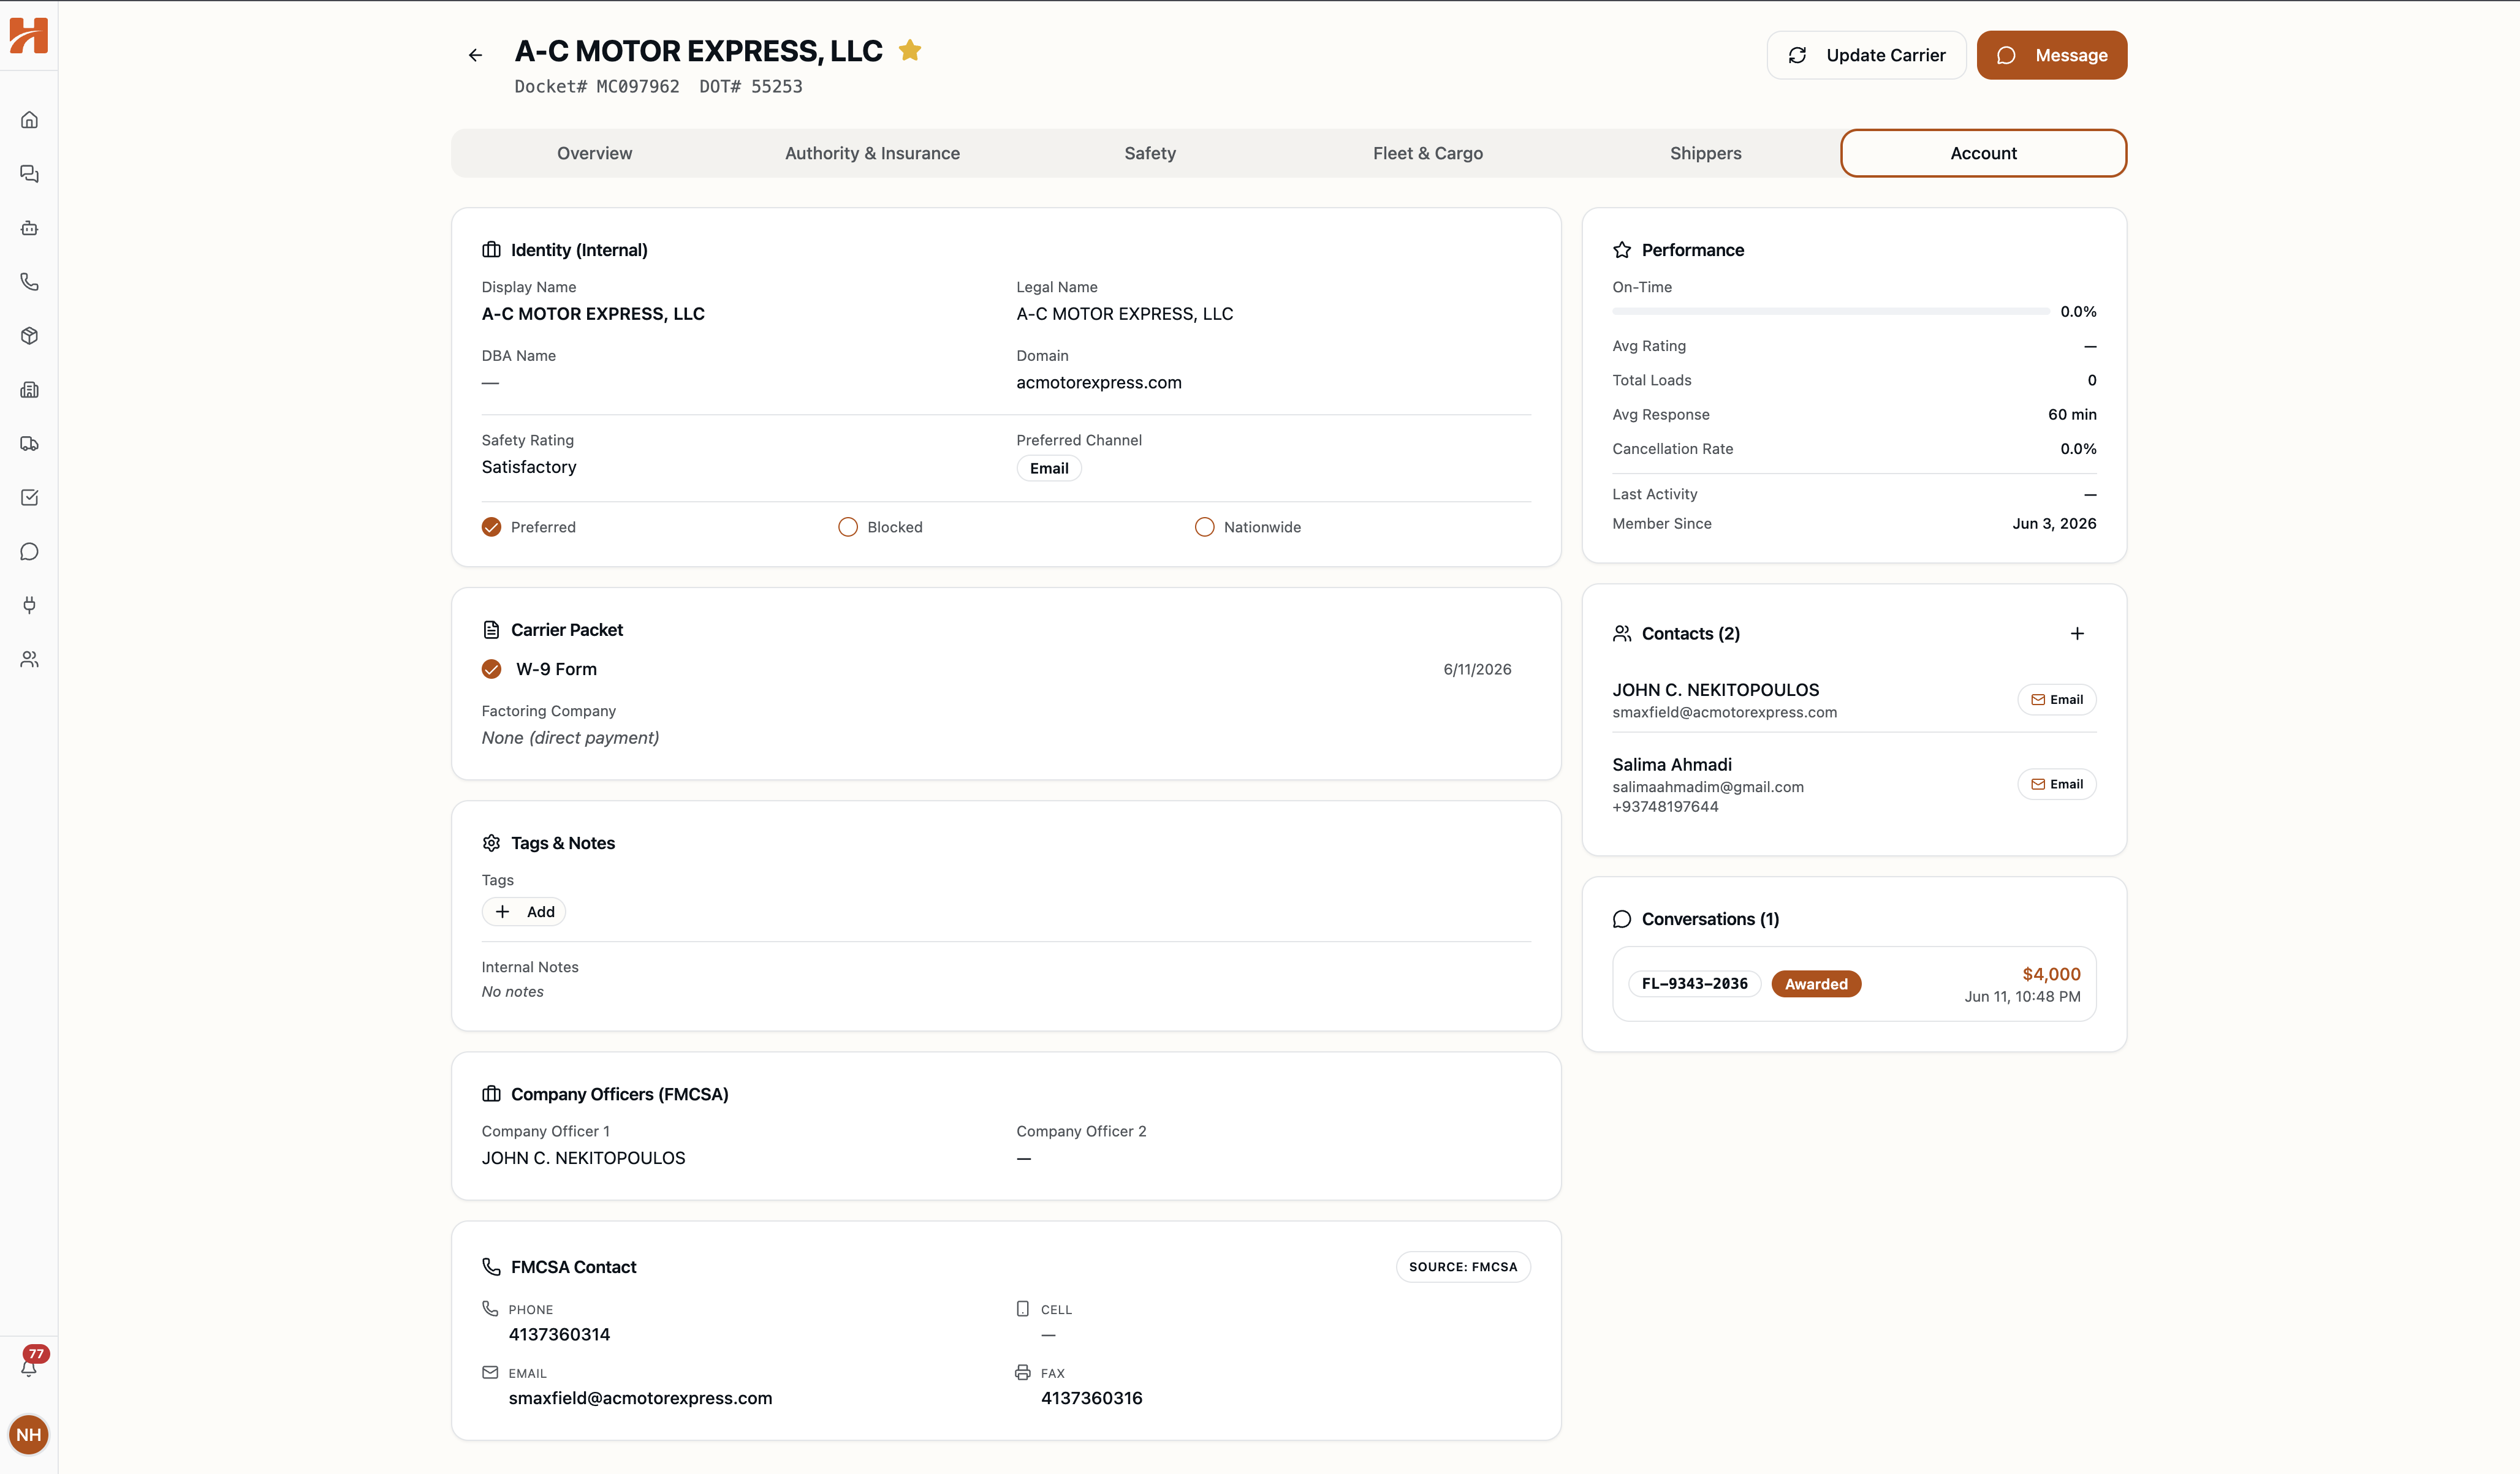This screenshot has height=1474, width=2520.
Task: Click fax number 4137360316
Action: tap(1091, 1399)
